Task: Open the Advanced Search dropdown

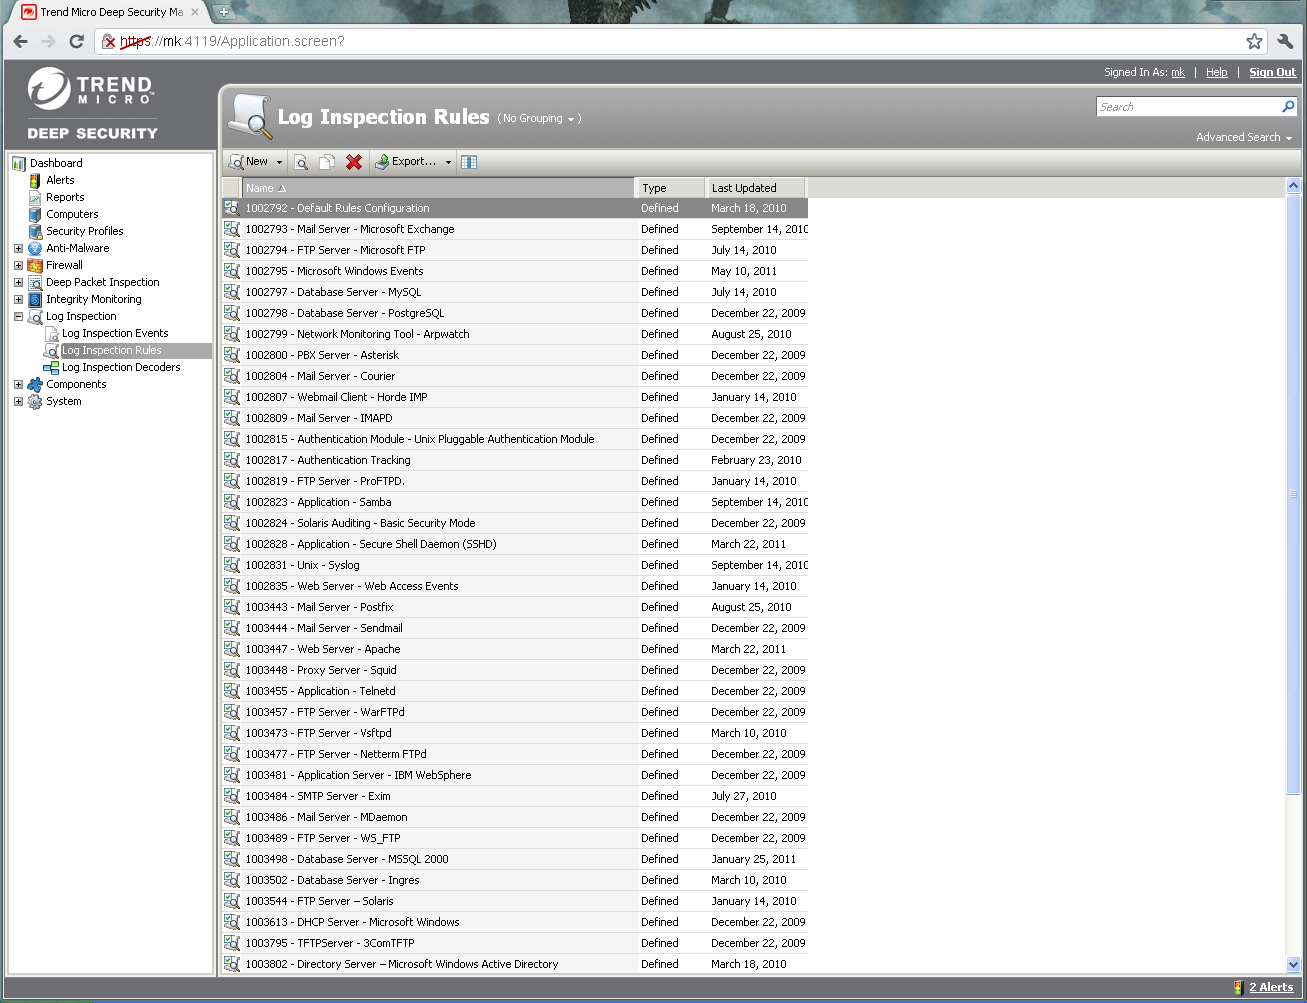Action: click(1244, 137)
